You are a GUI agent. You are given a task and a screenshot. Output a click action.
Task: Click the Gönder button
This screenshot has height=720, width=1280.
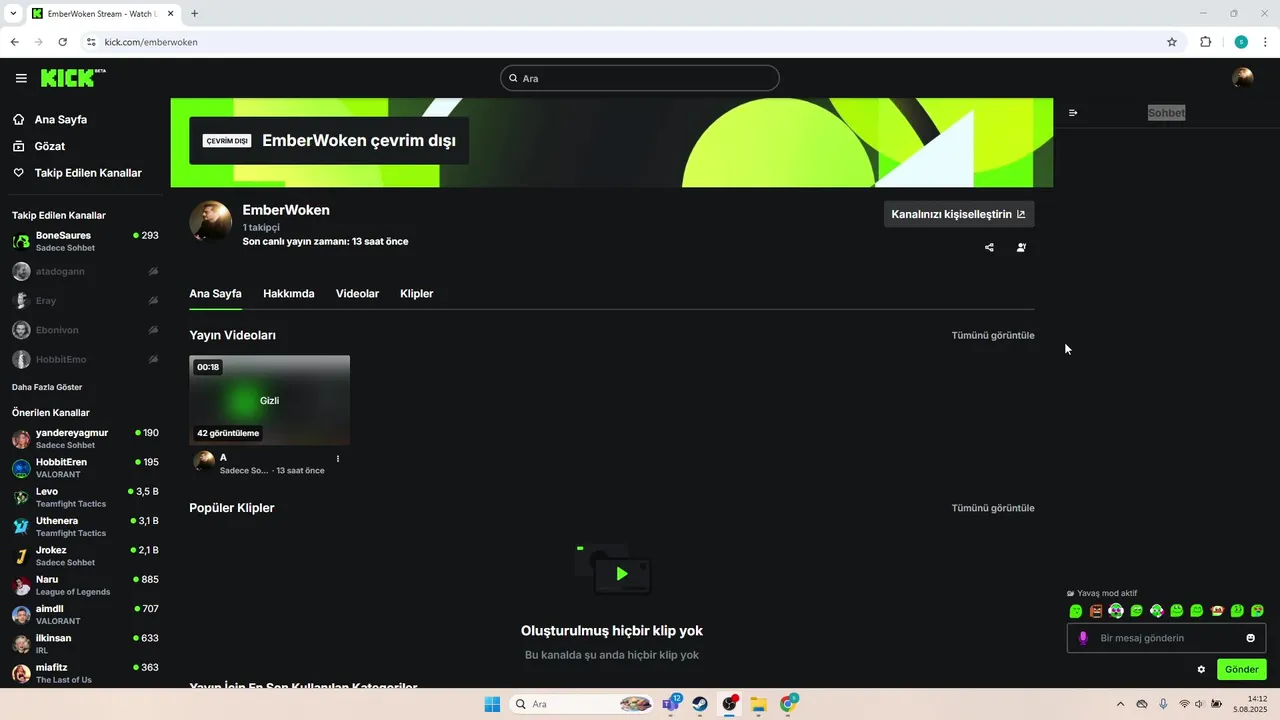coord(1242,670)
